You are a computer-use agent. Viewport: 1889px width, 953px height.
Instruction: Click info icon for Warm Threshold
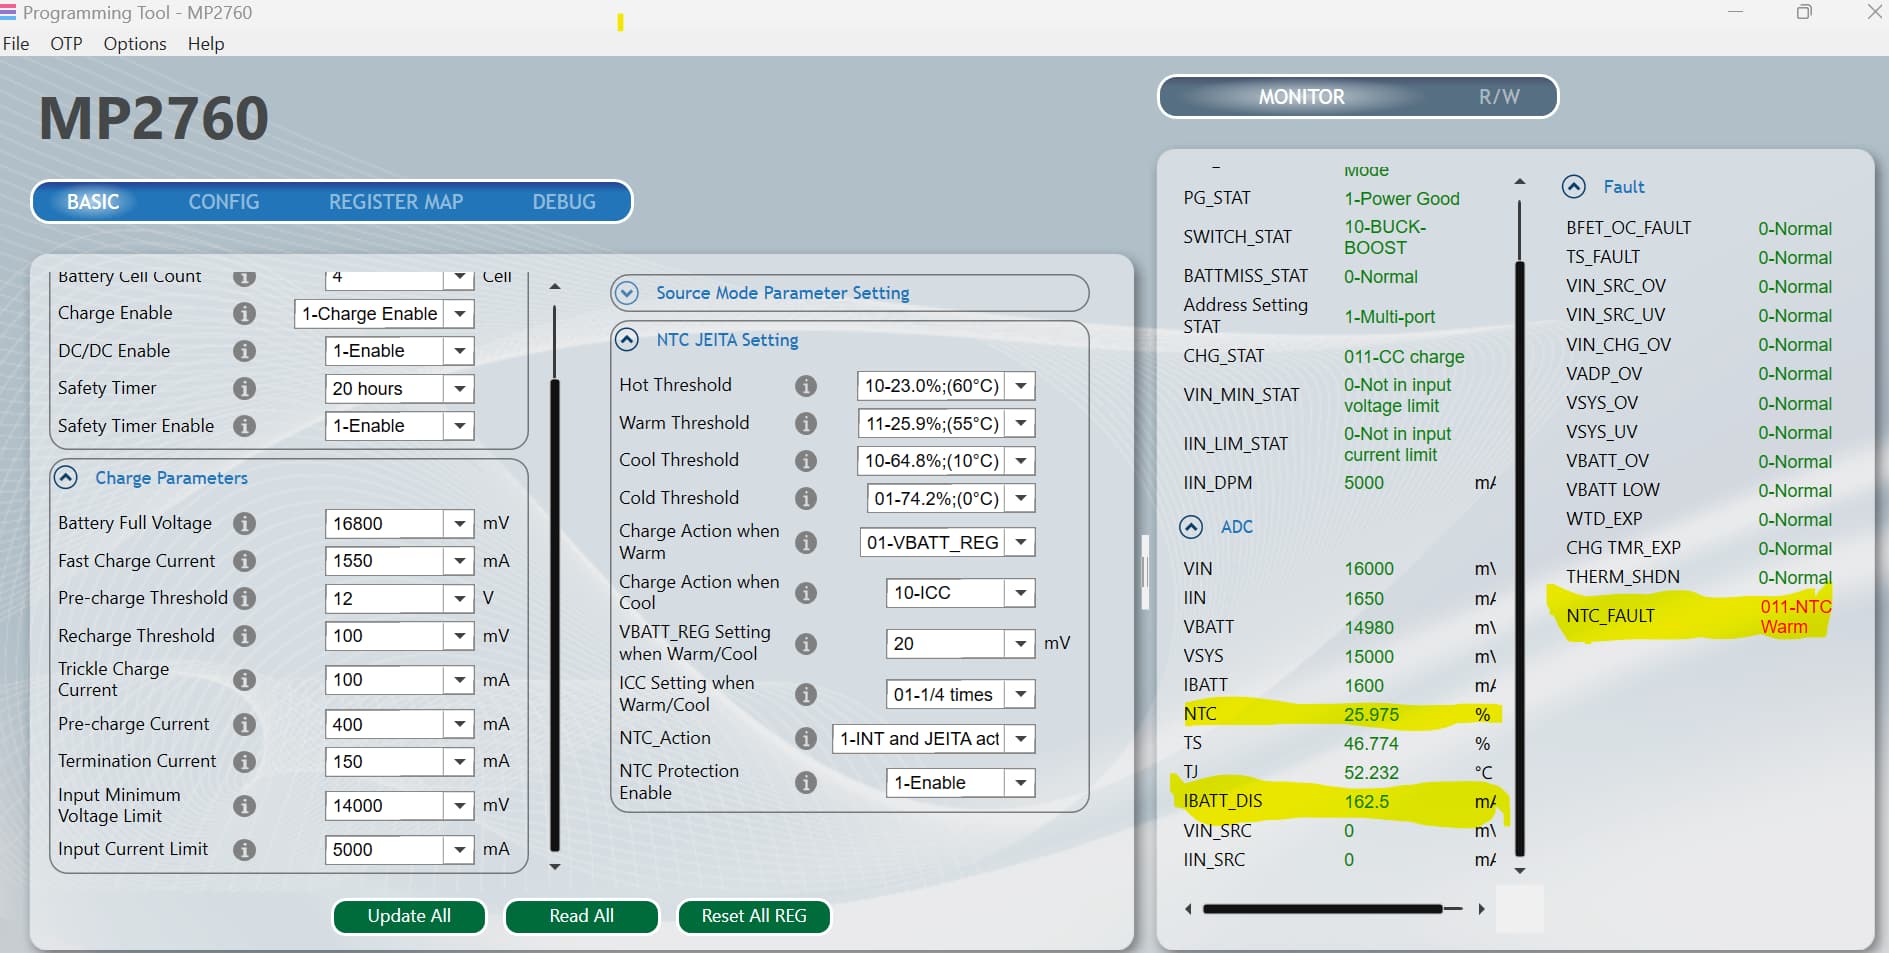pos(806,423)
